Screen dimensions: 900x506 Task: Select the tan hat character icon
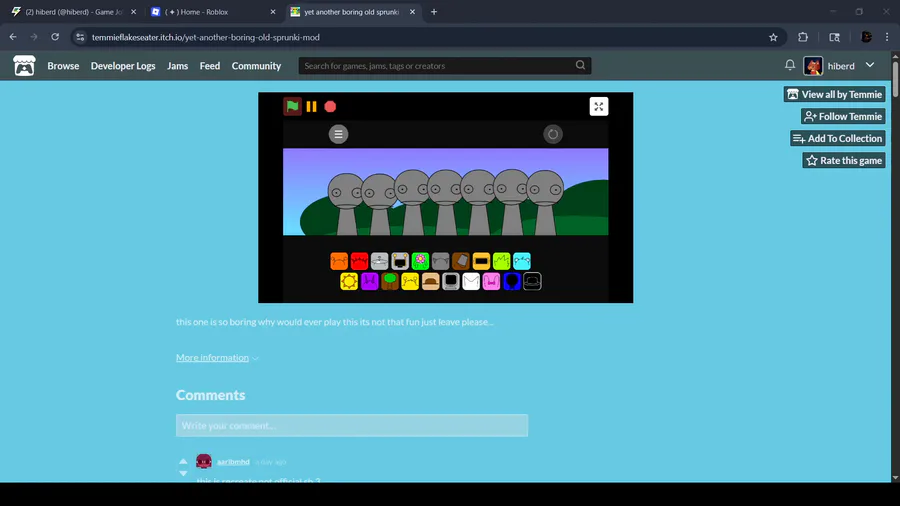click(430, 281)
